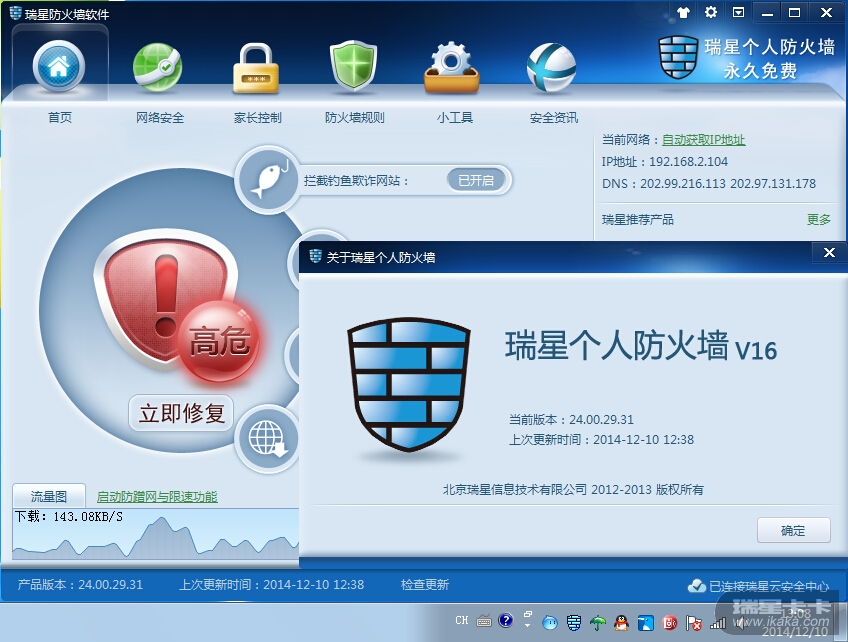Click the 安全资讯 tab label
Screen dimensions: 848x642
pyautogui.click(x=554, y=117)
